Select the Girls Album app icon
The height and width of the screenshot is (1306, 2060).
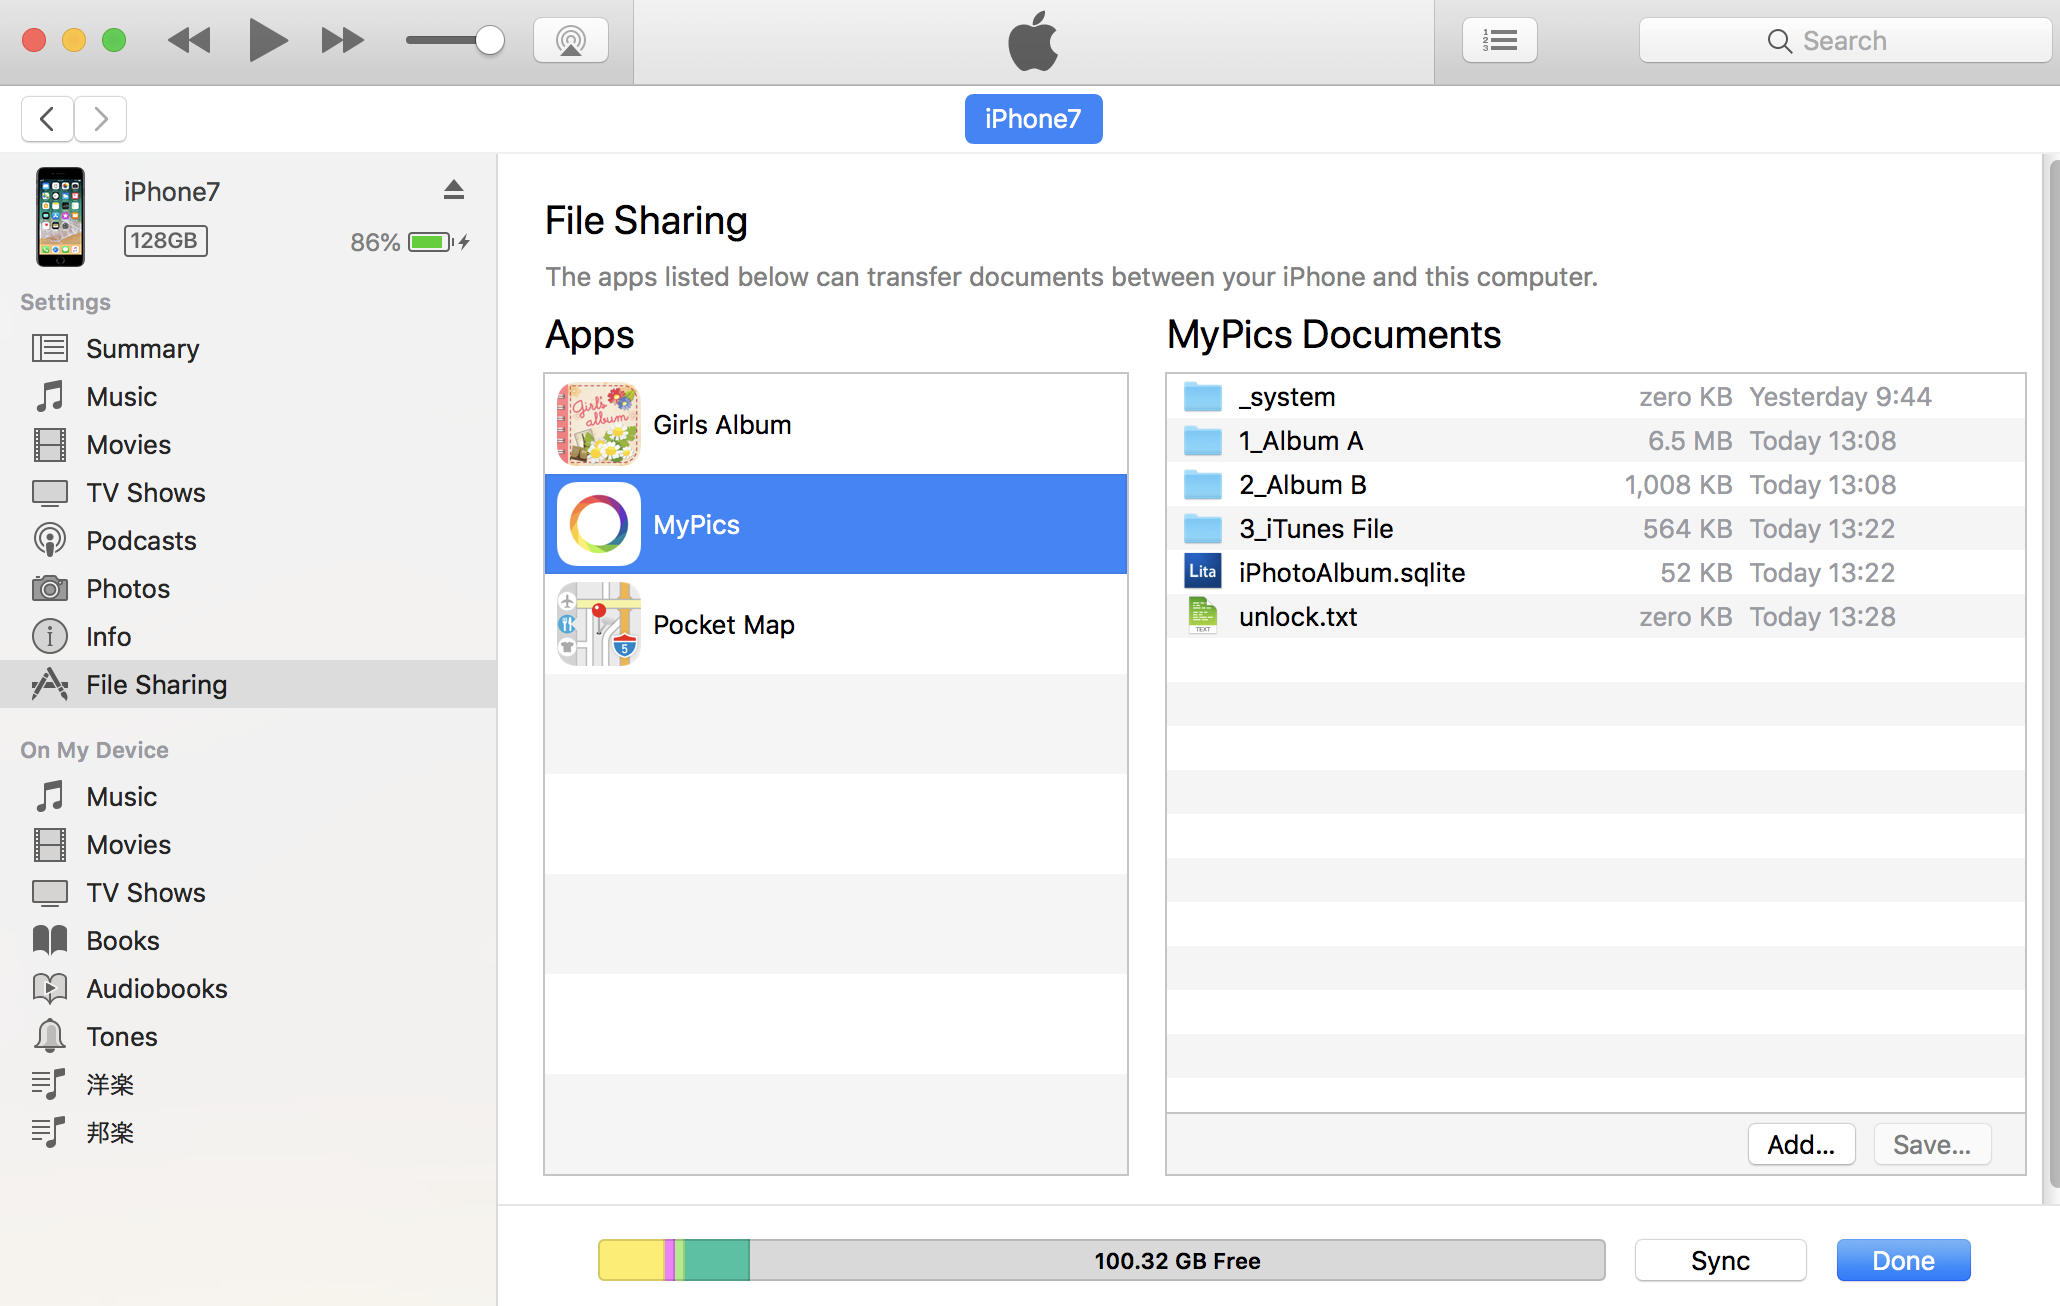coord(598,424)
